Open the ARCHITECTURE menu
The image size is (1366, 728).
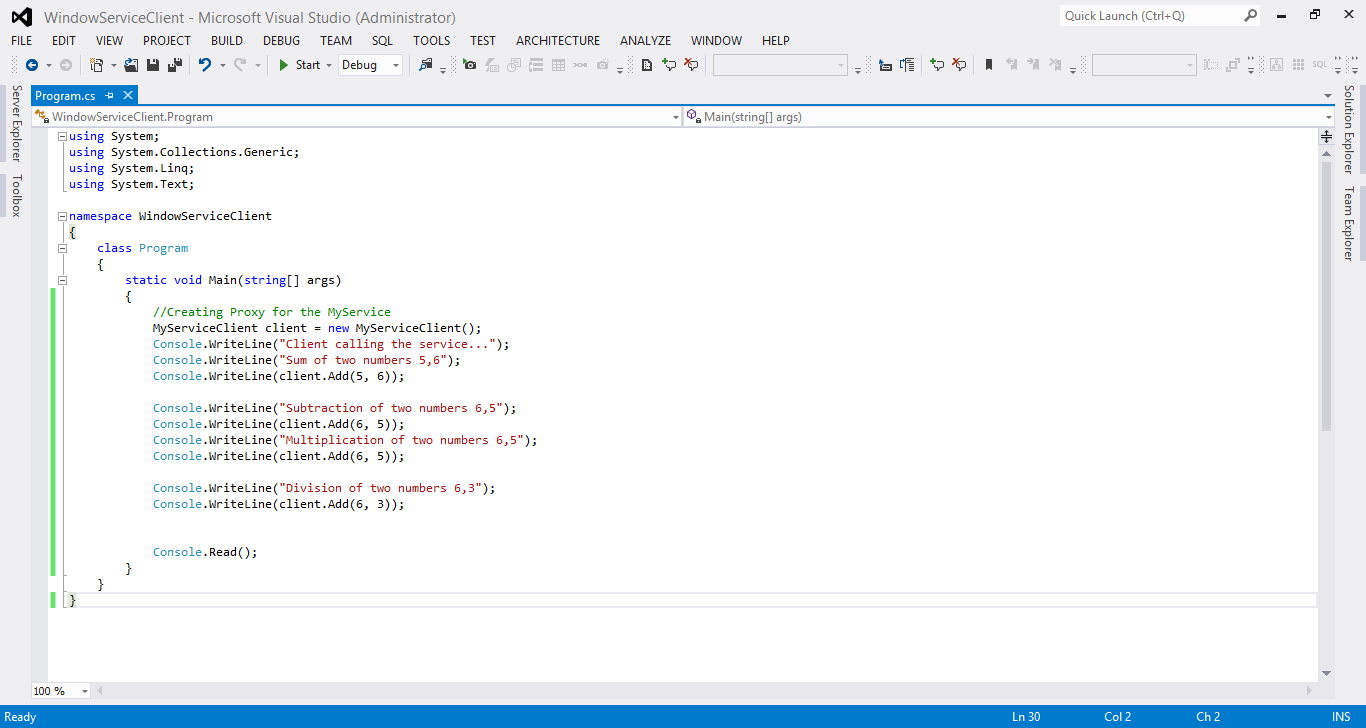click(558, 41)
